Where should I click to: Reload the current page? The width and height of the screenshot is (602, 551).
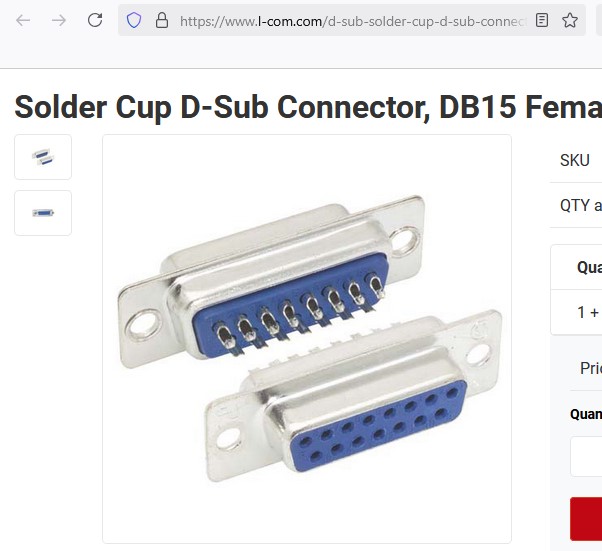click(95, 20)
